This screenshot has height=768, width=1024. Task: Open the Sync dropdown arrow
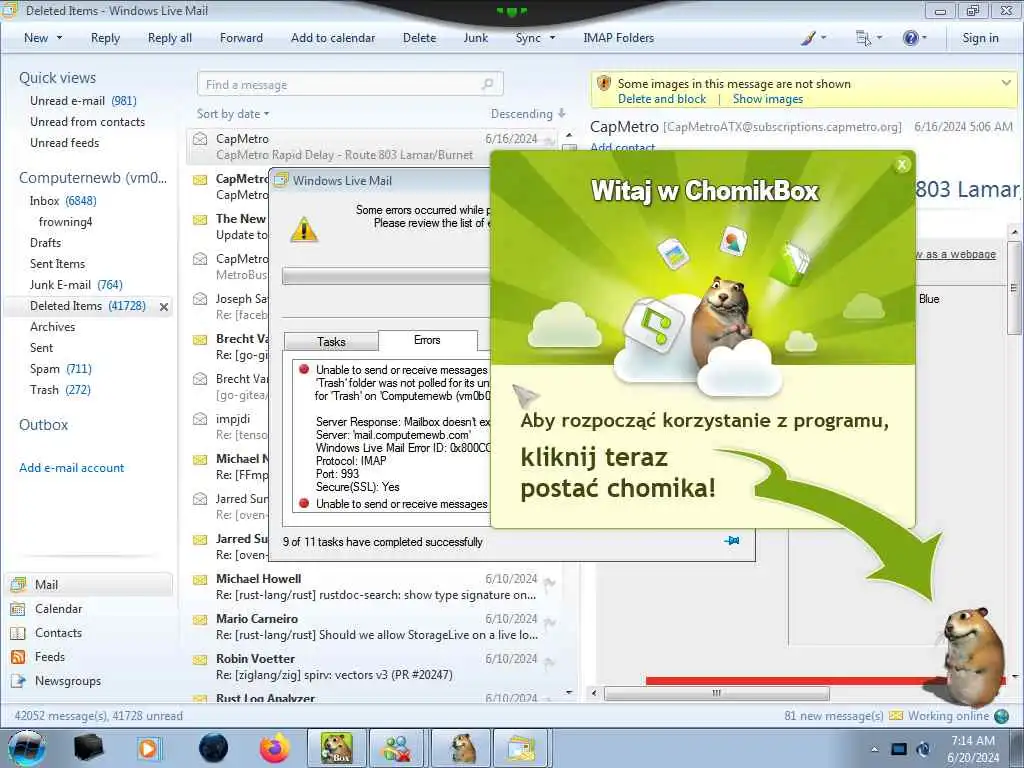click(552, 38)
